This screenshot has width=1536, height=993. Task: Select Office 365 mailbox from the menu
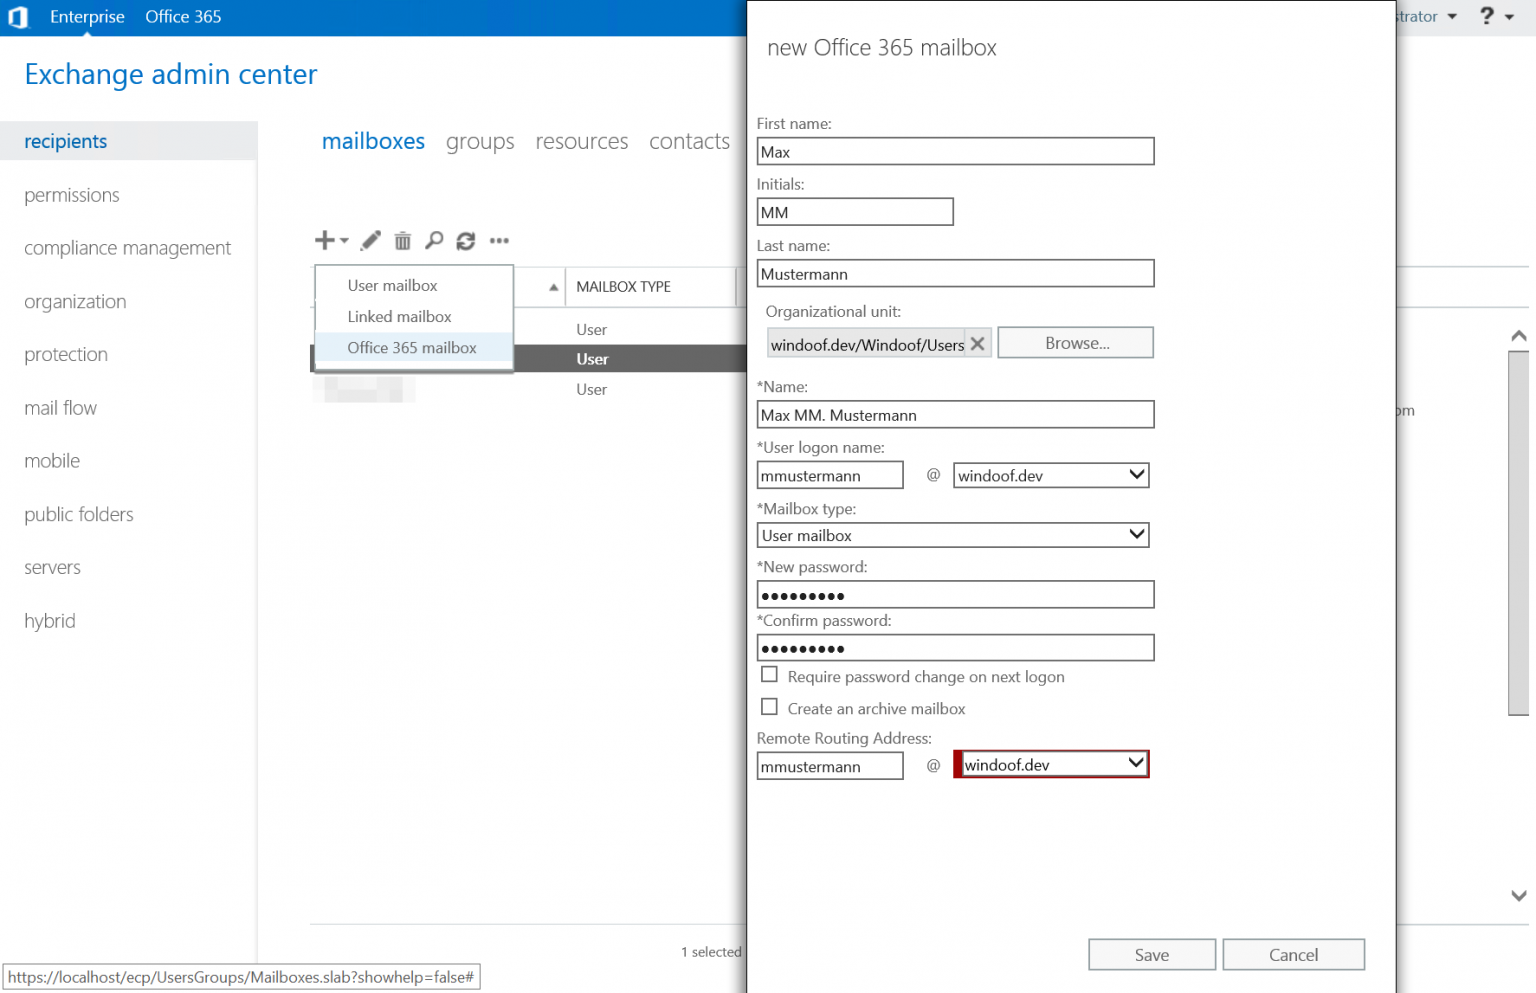pyautogui.click(x=411, y=347)
